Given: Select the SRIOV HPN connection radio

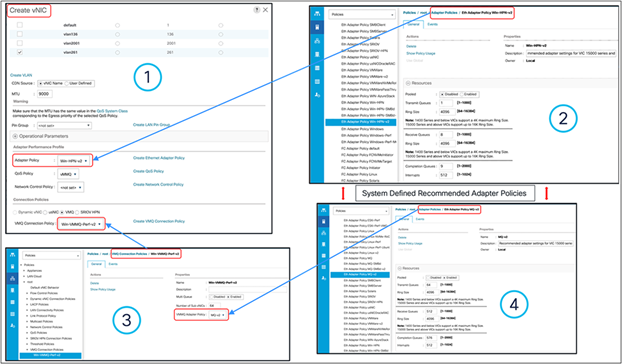Looking at the screenshot, I should click(x=77, y=213).
